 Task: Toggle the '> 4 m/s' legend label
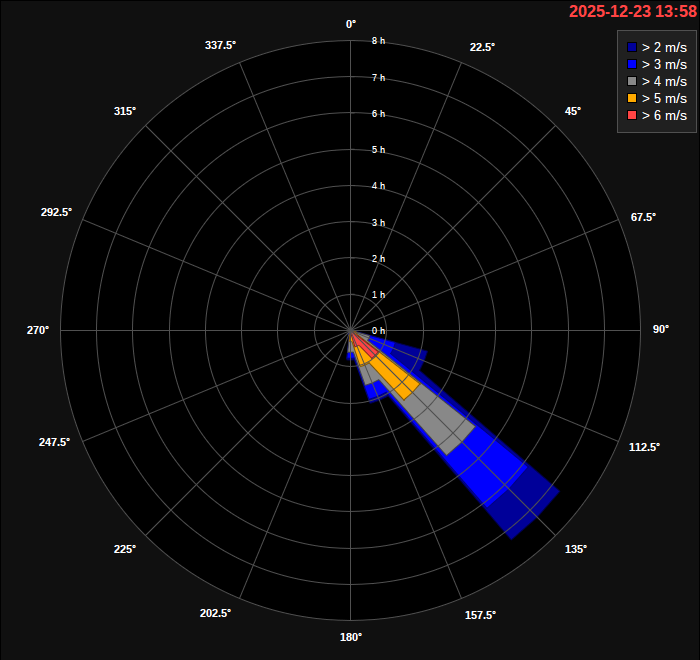tap(664, 81)
